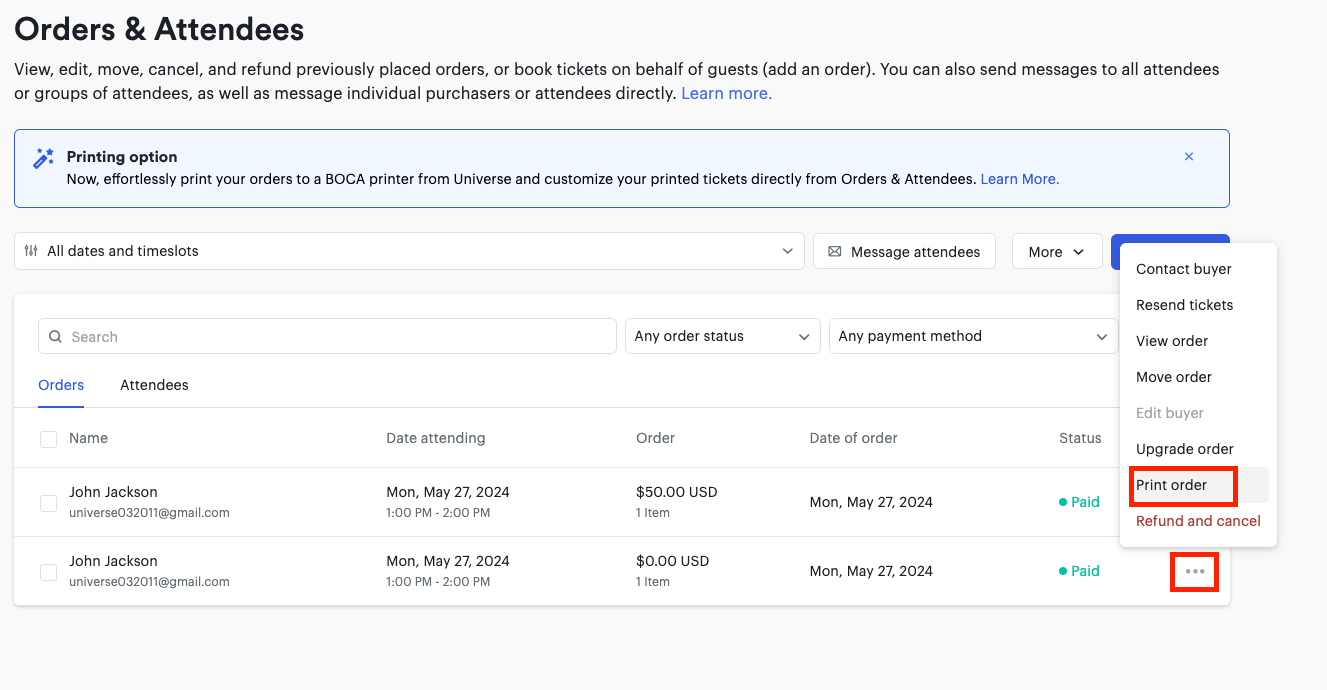The width and height of the screenshot is (1327, 690).
Task: Click the Name column header
Action: coord(88,438)
